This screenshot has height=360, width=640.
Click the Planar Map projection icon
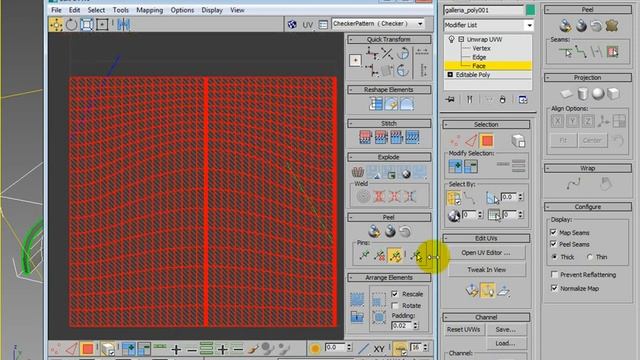[x=566, y=94]
